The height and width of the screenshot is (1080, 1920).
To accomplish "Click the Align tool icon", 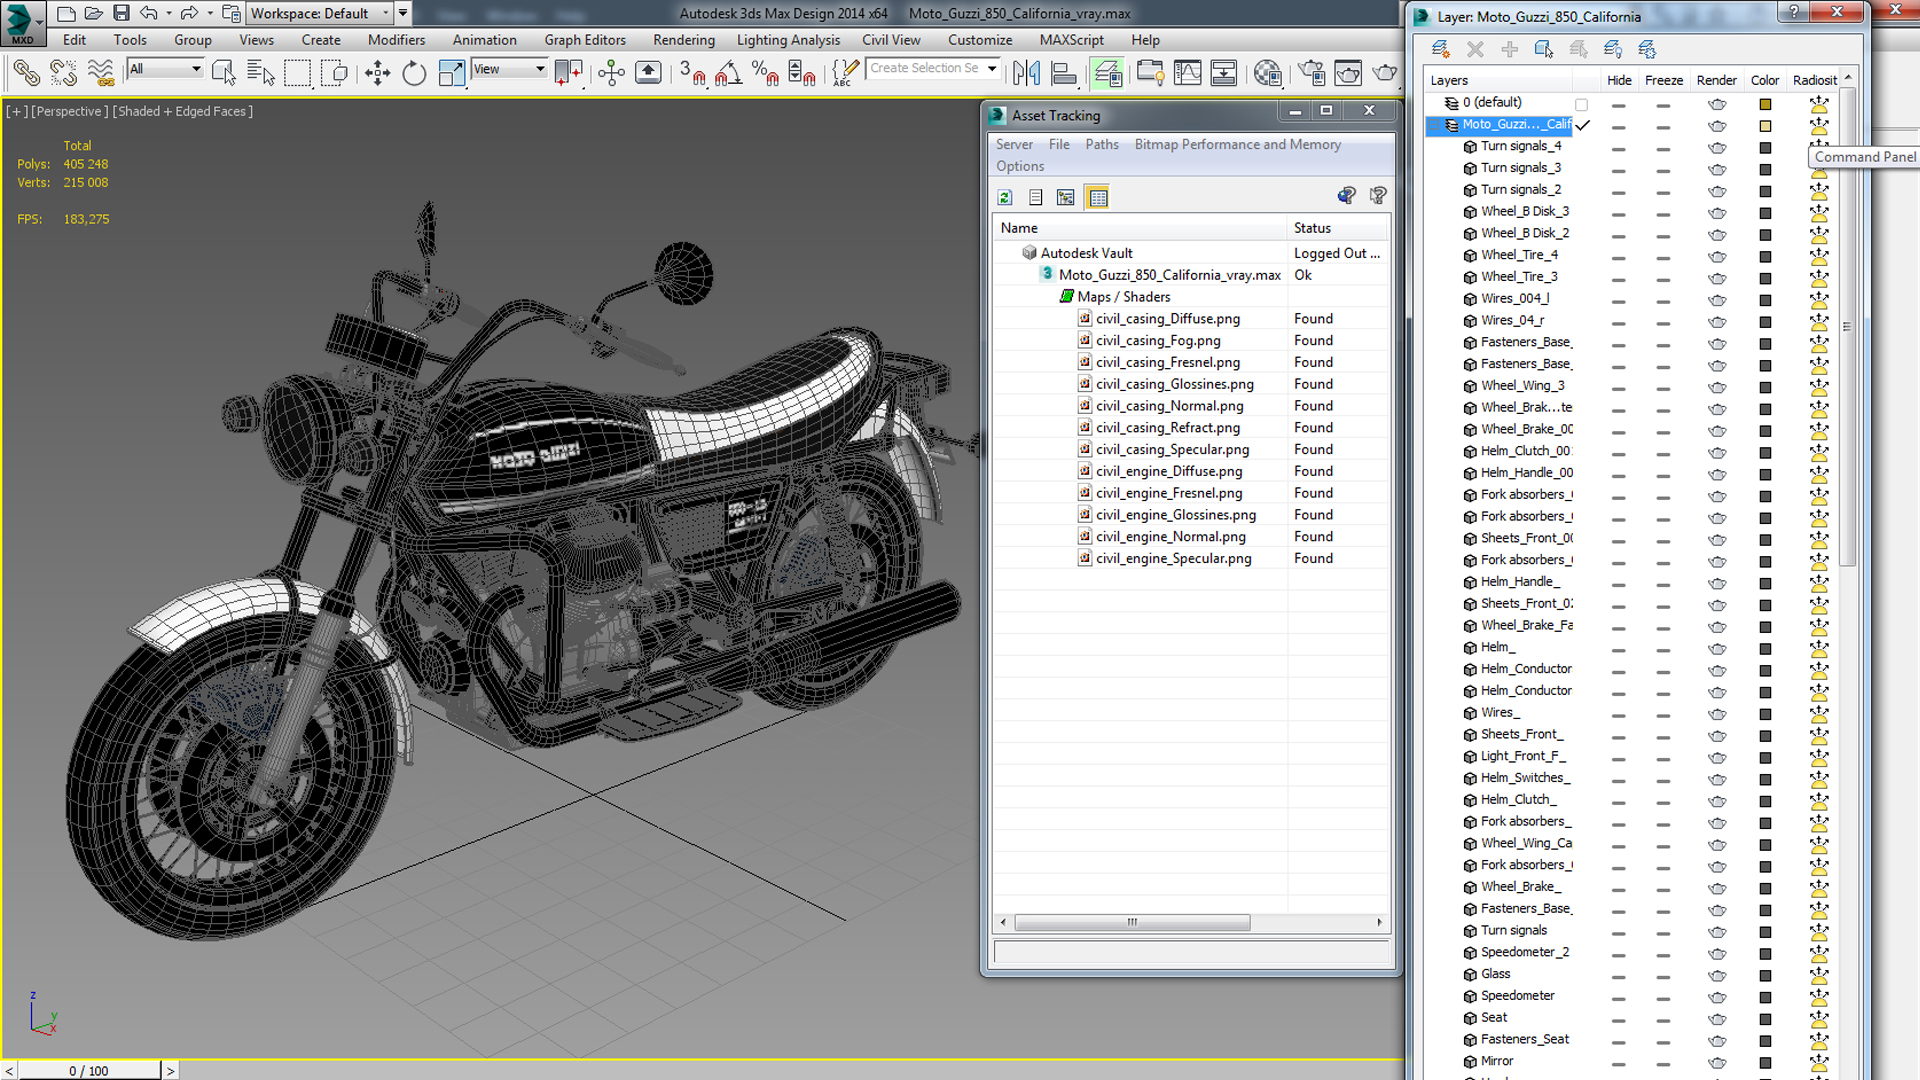I will [1064, 72].
